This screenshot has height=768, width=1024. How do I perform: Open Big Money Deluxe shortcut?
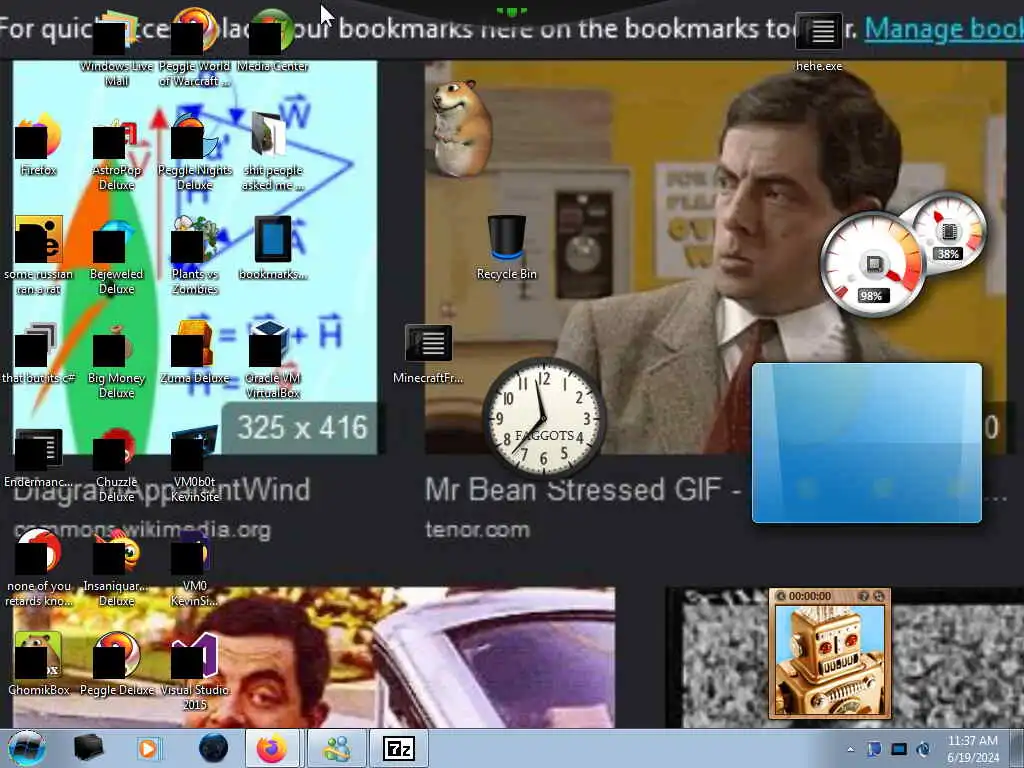coord(116,361)
